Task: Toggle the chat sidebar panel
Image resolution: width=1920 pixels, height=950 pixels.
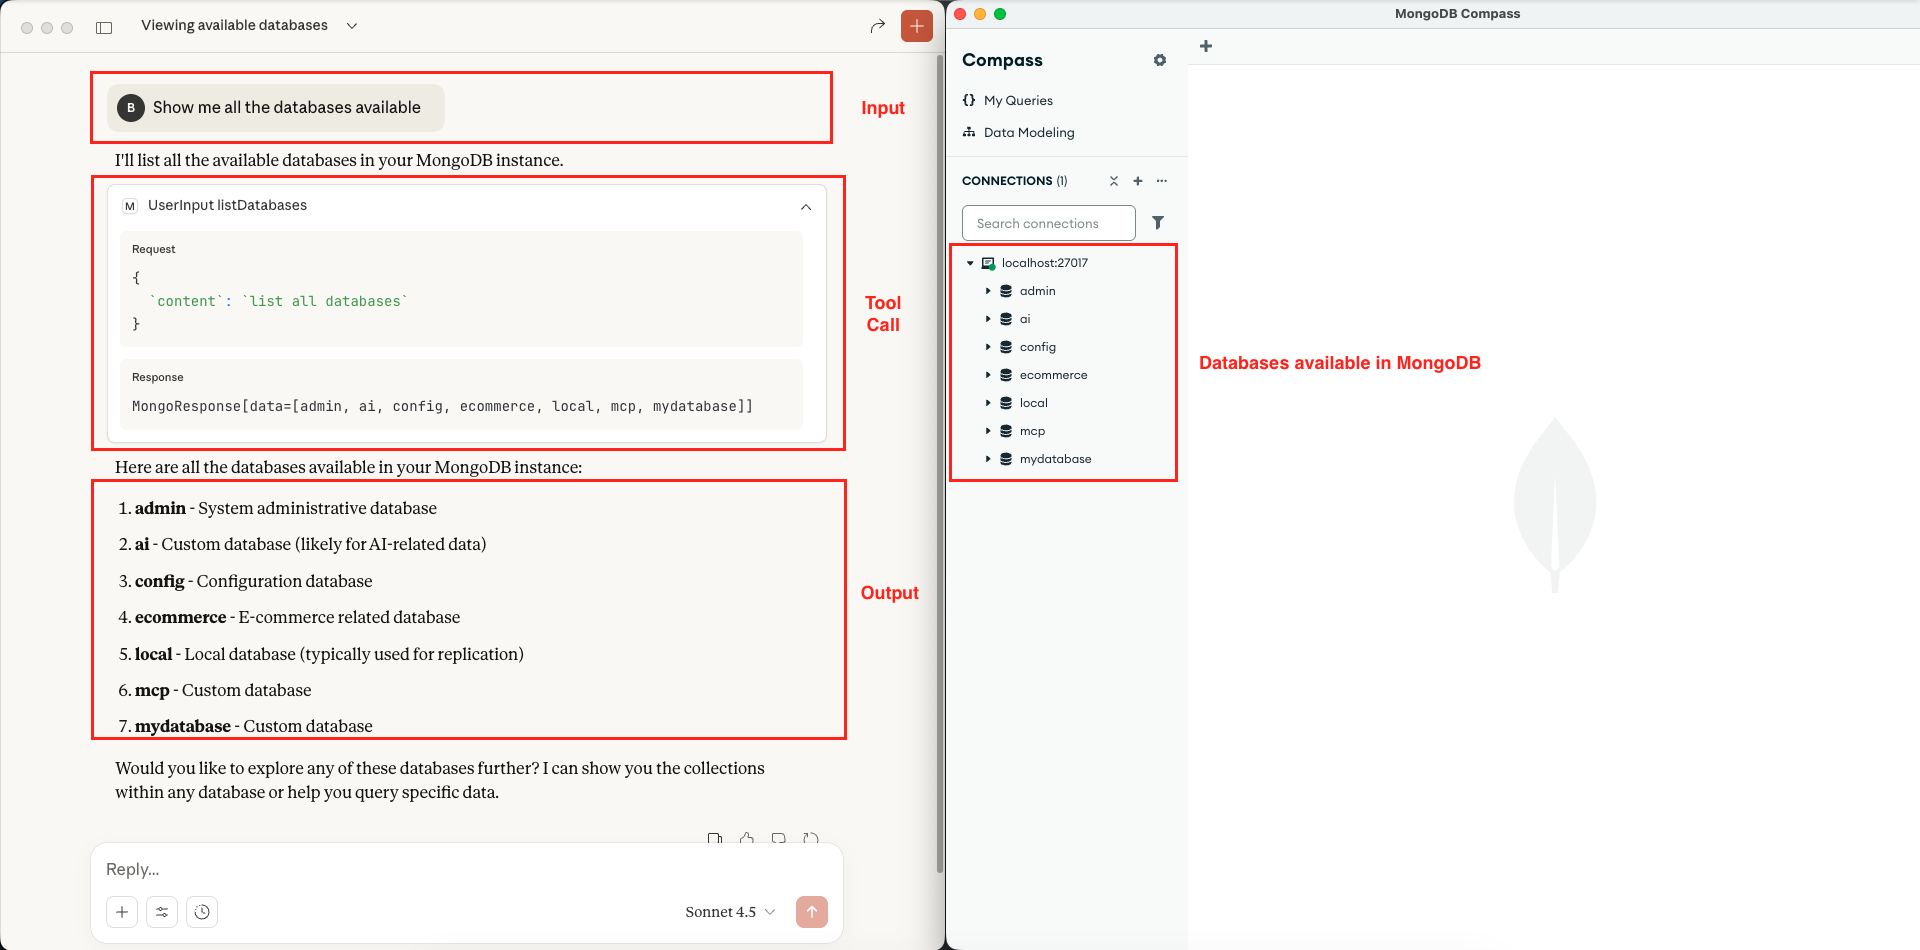Action: coord(104,27)
